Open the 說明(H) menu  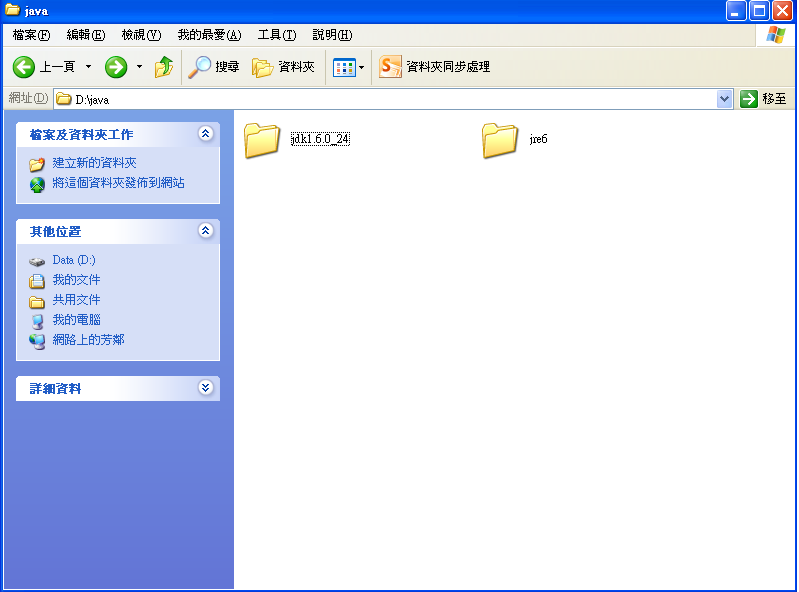tap(332, 35)
